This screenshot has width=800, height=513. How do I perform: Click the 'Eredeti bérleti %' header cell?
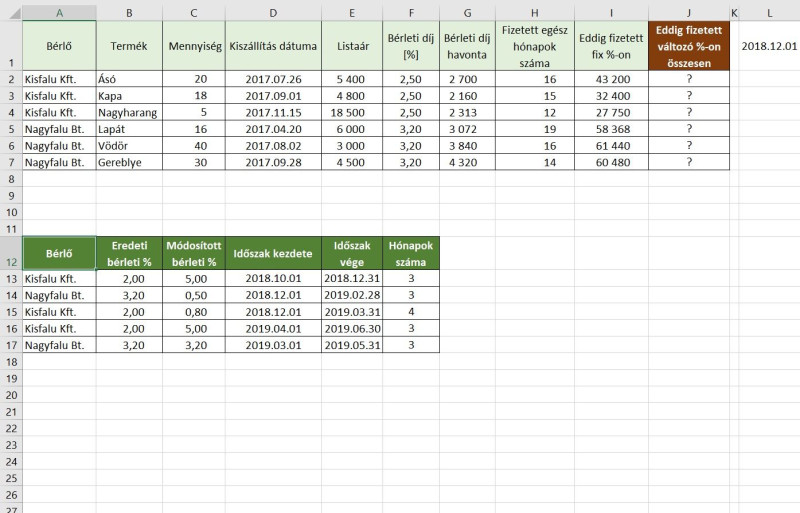tap(129, 253)
